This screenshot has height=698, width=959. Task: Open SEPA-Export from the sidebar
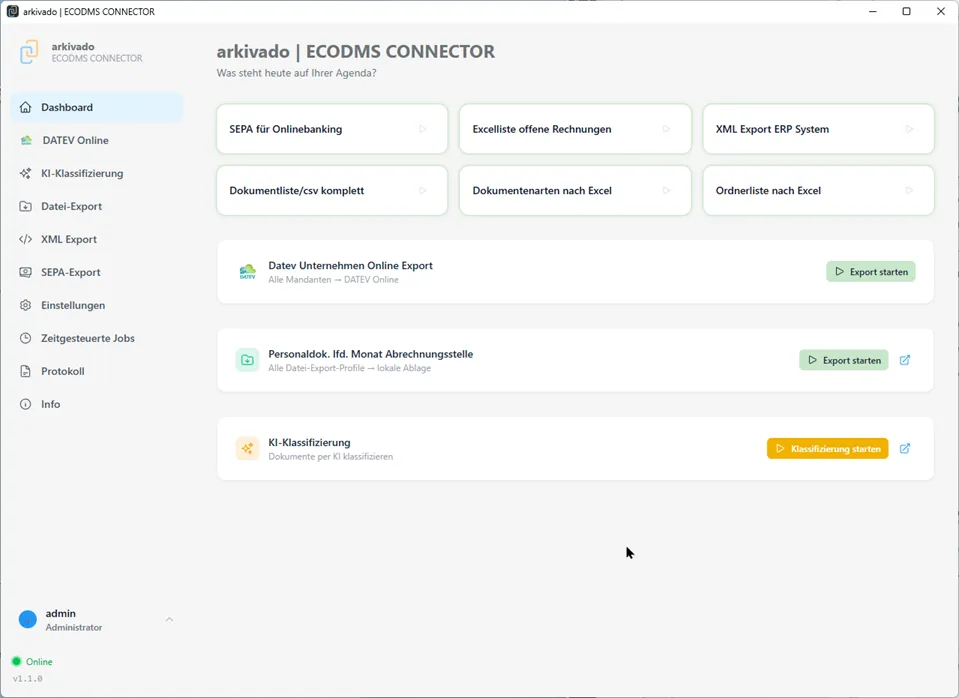tap(97, 272)
